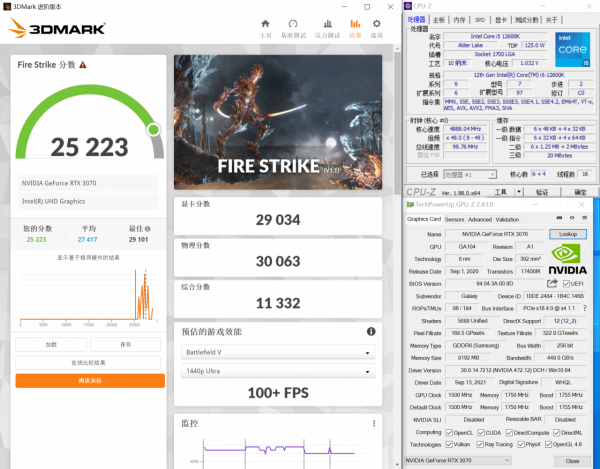Switch to the 内存 tab in CPU-Z

tap(459, 20)
